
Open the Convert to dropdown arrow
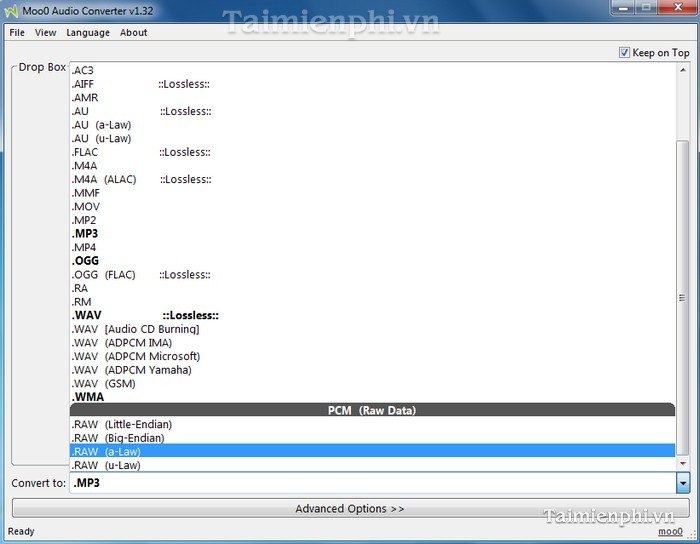[683, 483]
